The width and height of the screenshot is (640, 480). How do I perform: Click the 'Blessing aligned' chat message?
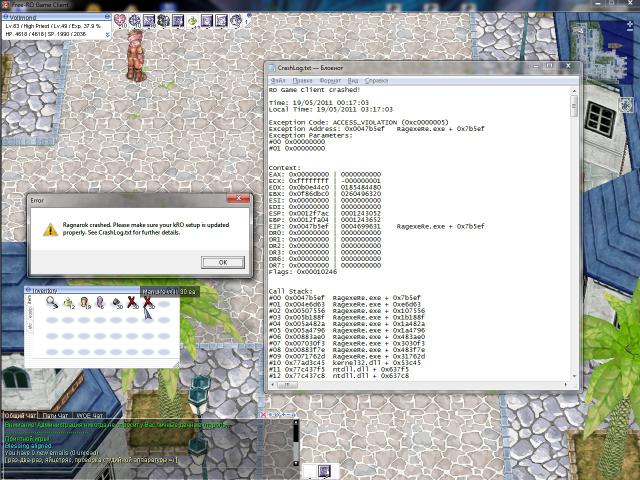point(28,446)
